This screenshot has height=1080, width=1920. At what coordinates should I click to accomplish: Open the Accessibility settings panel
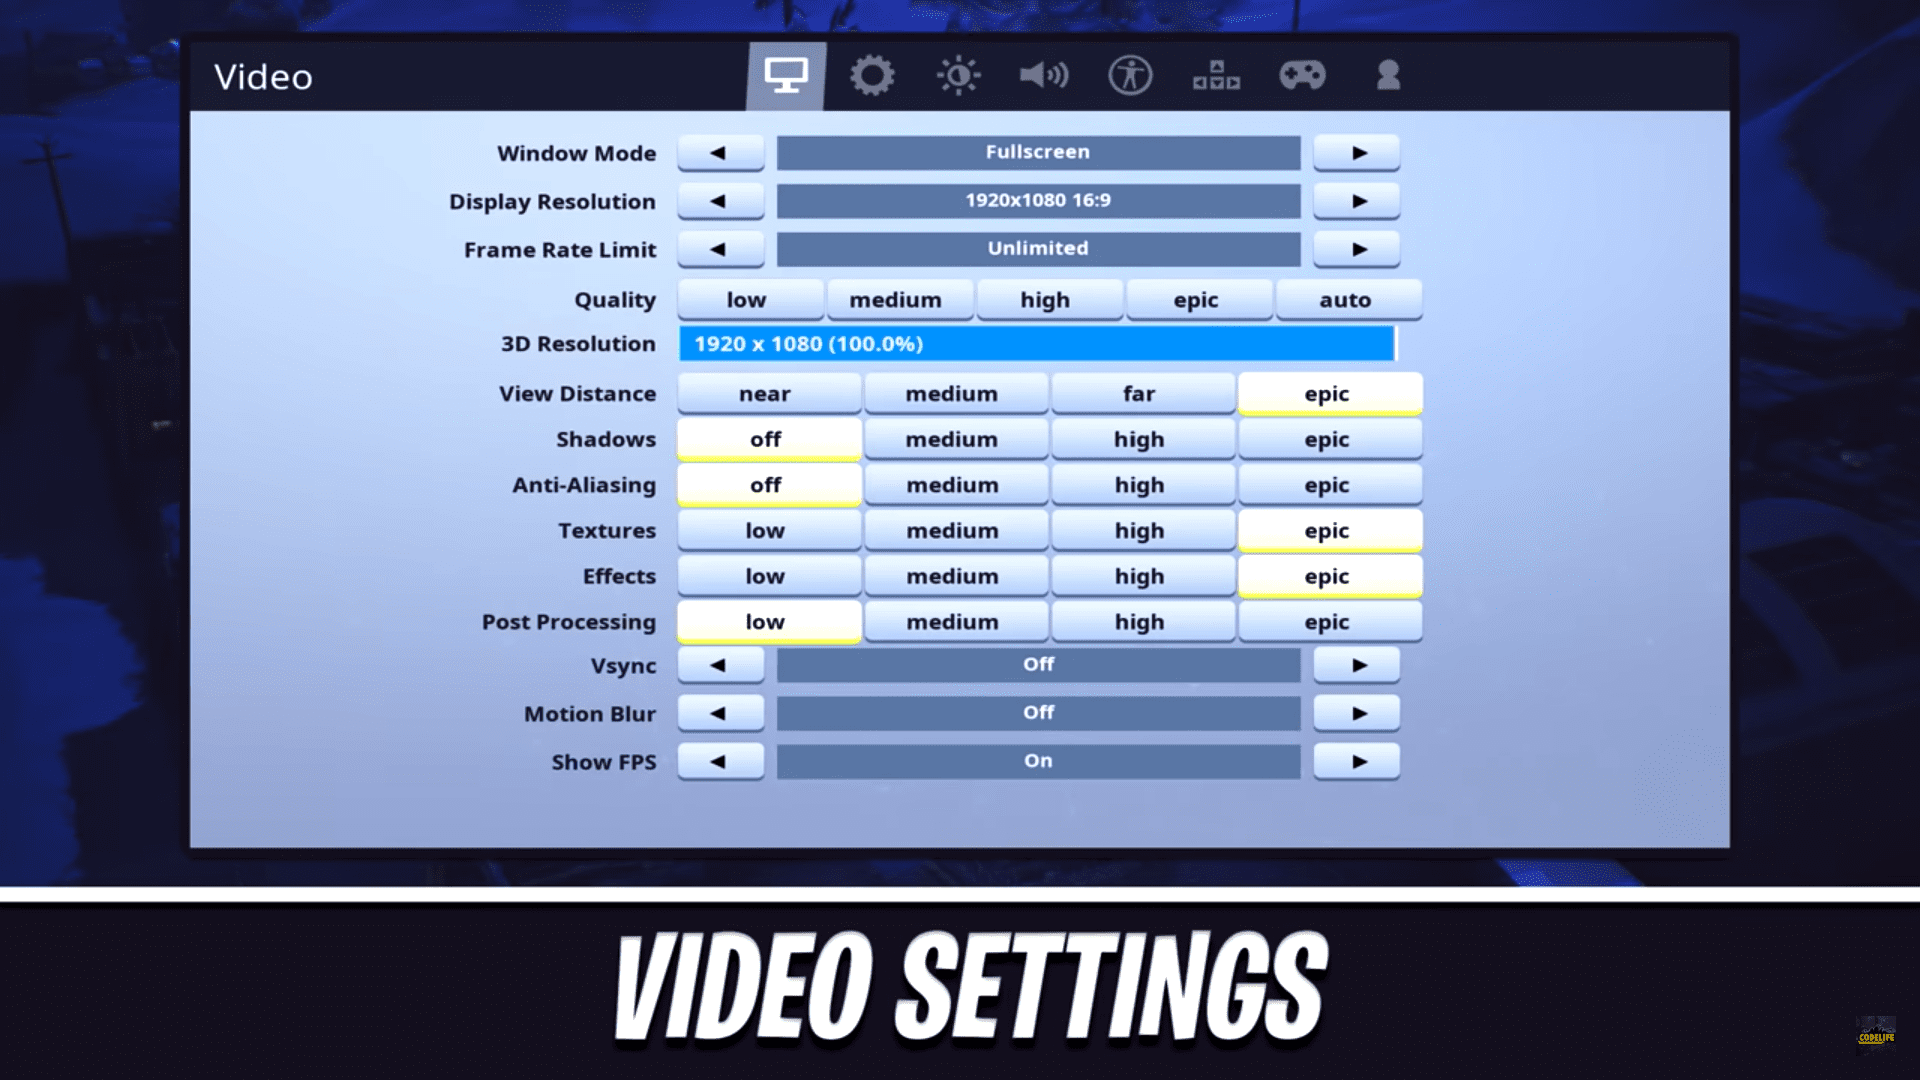(x=1129, y=75)
